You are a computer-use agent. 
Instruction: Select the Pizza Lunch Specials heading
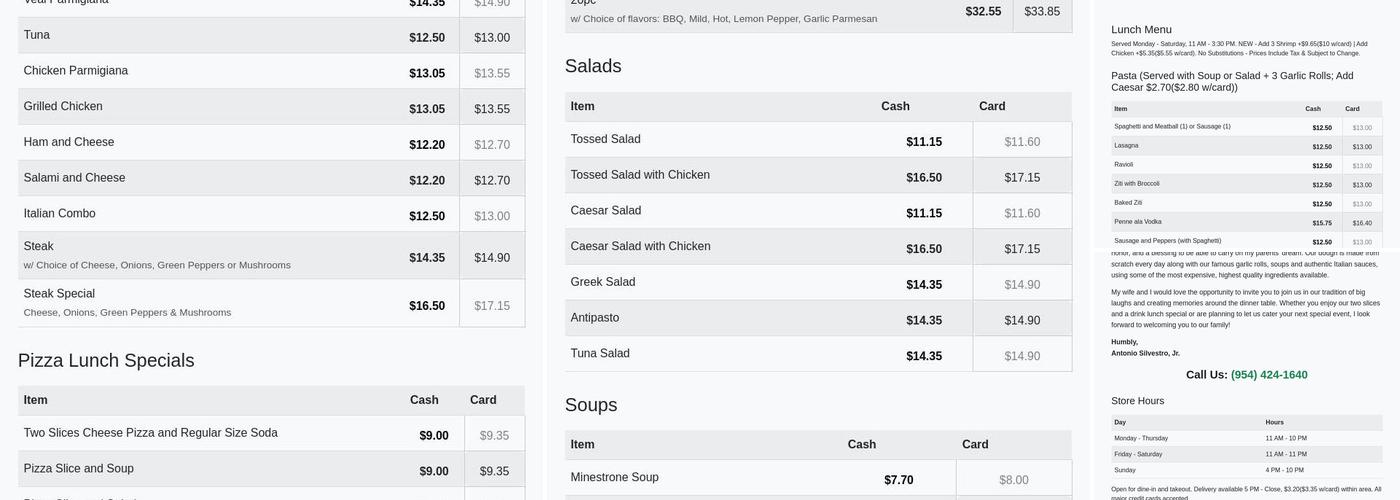(106, 361)
